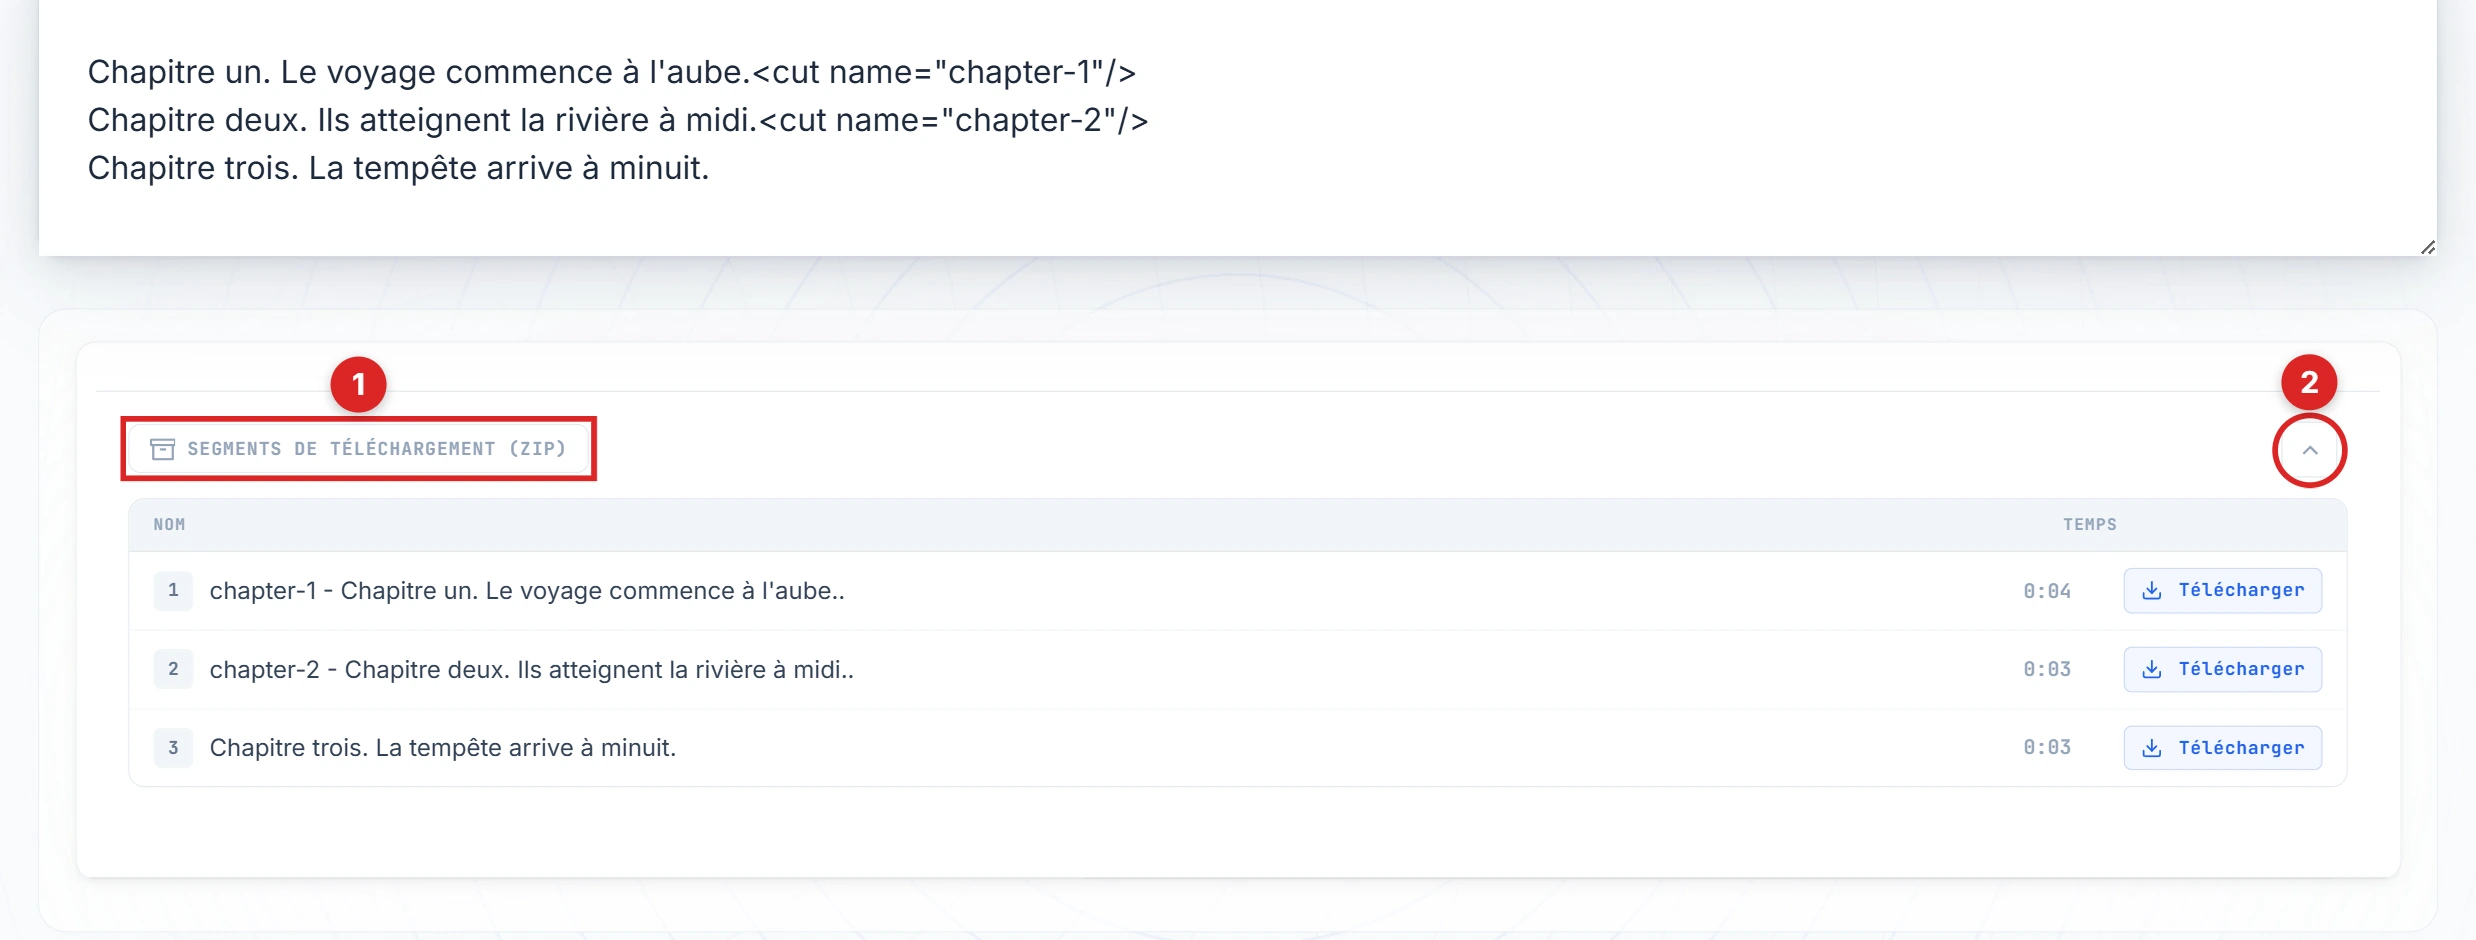Click the red annotation badge numbered 1
The width and height of the screenshot is (2476, 940).
click(358, 384)
